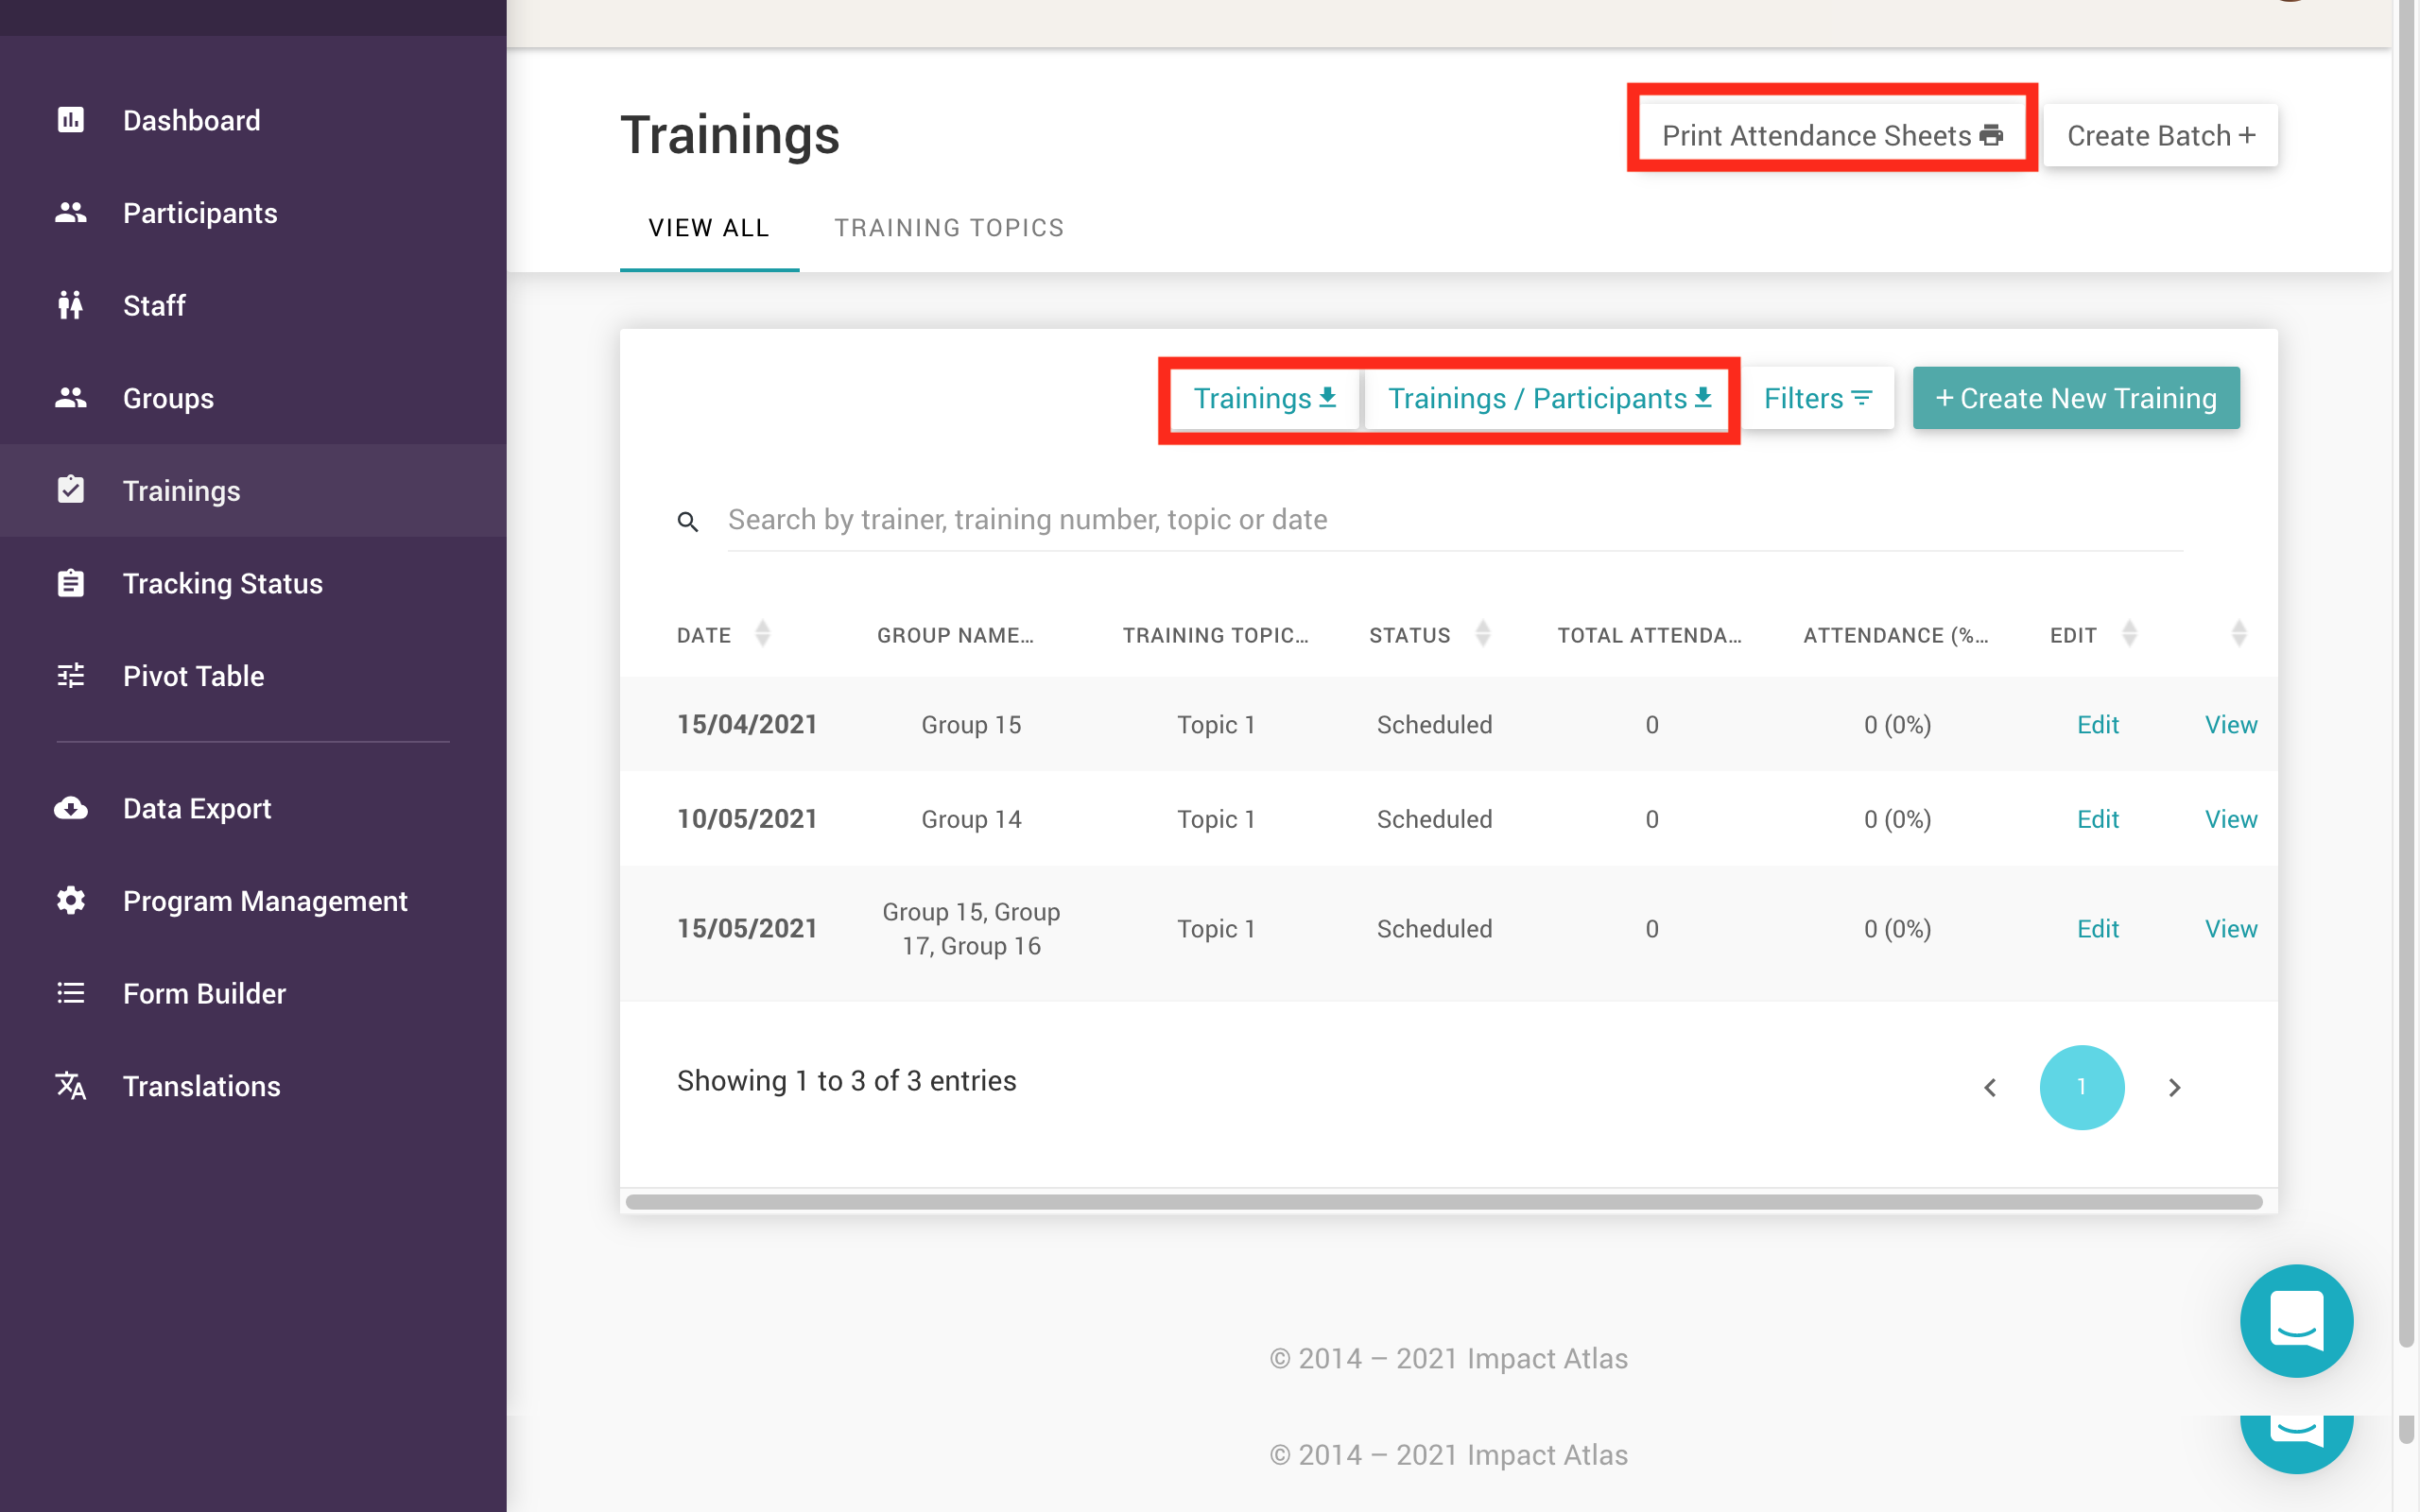2420x1512 pixels.
Task: Select the Translations language icon
Action: [70, 1086]
